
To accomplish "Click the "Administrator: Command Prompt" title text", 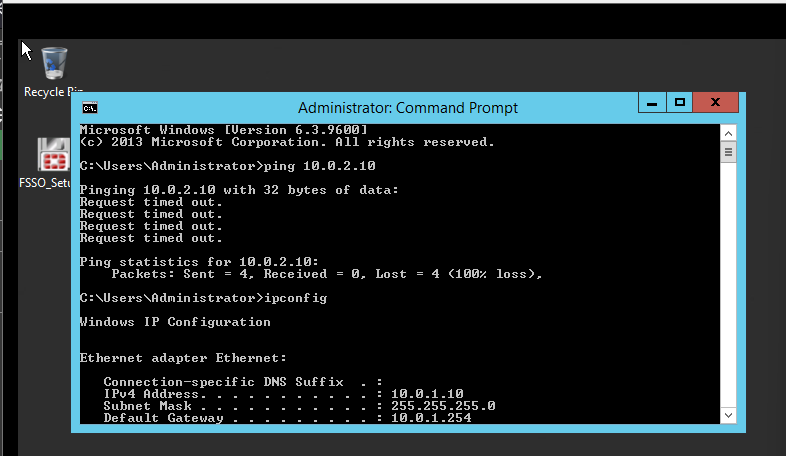I will [x=408, y=108].
